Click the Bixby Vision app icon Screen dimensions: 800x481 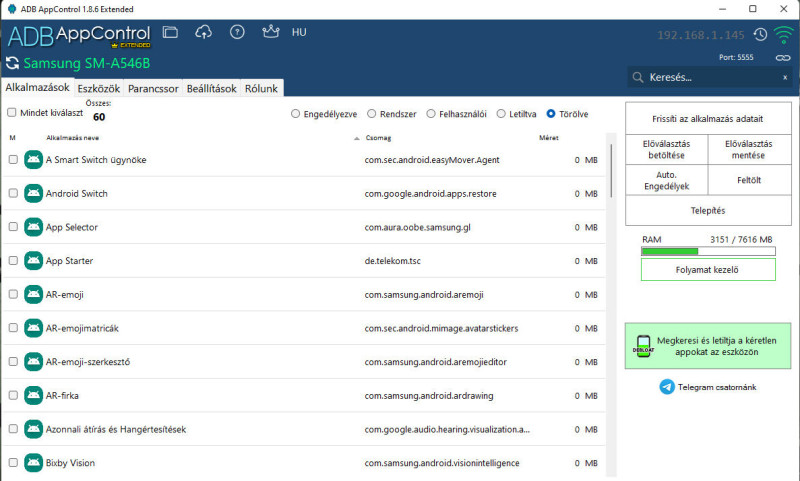coord(34,463)
